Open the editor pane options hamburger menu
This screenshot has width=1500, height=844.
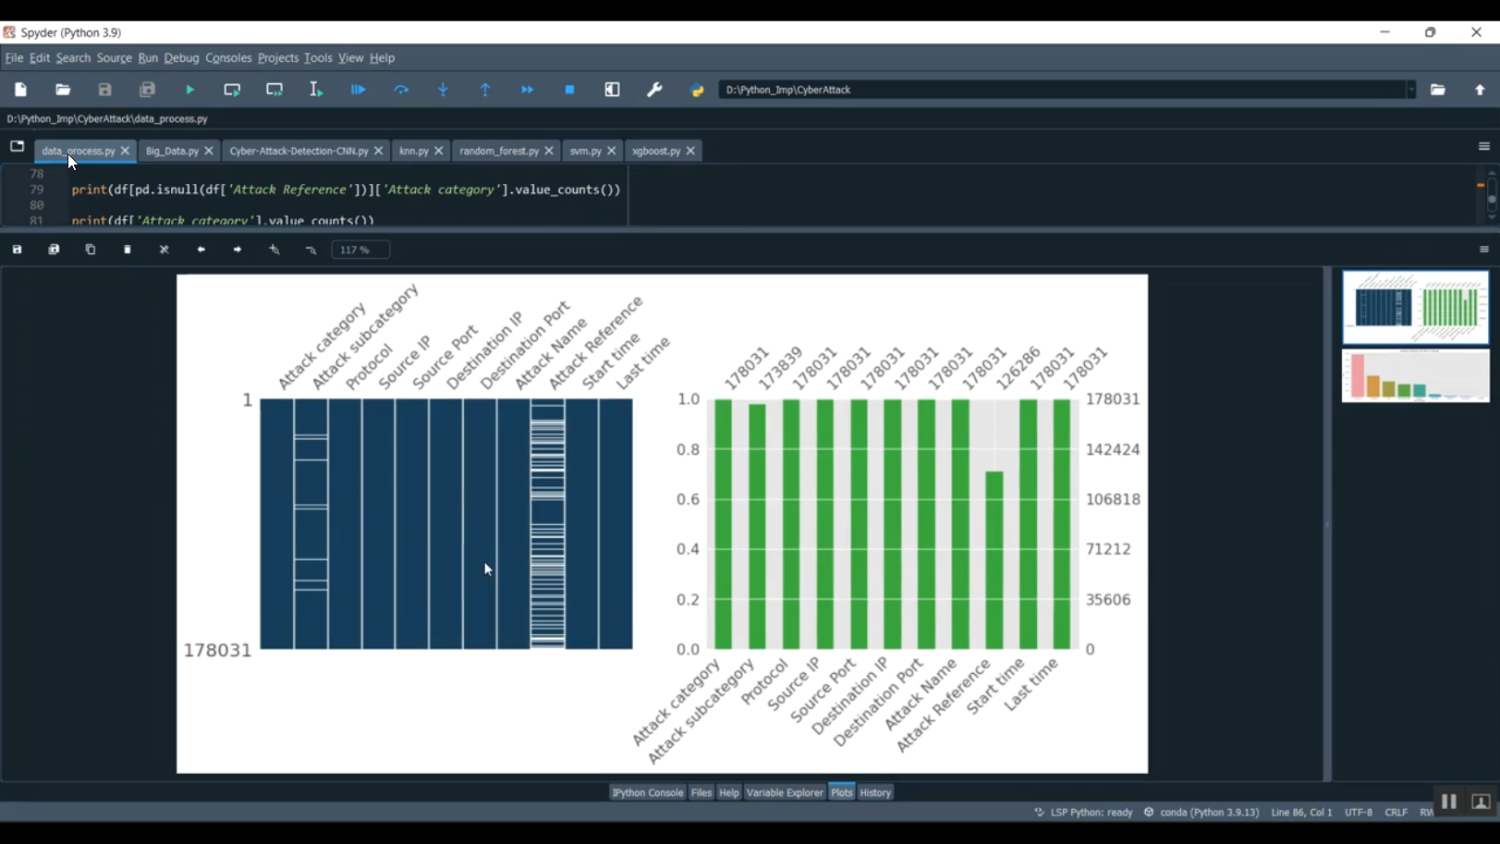click(1484, 146)
